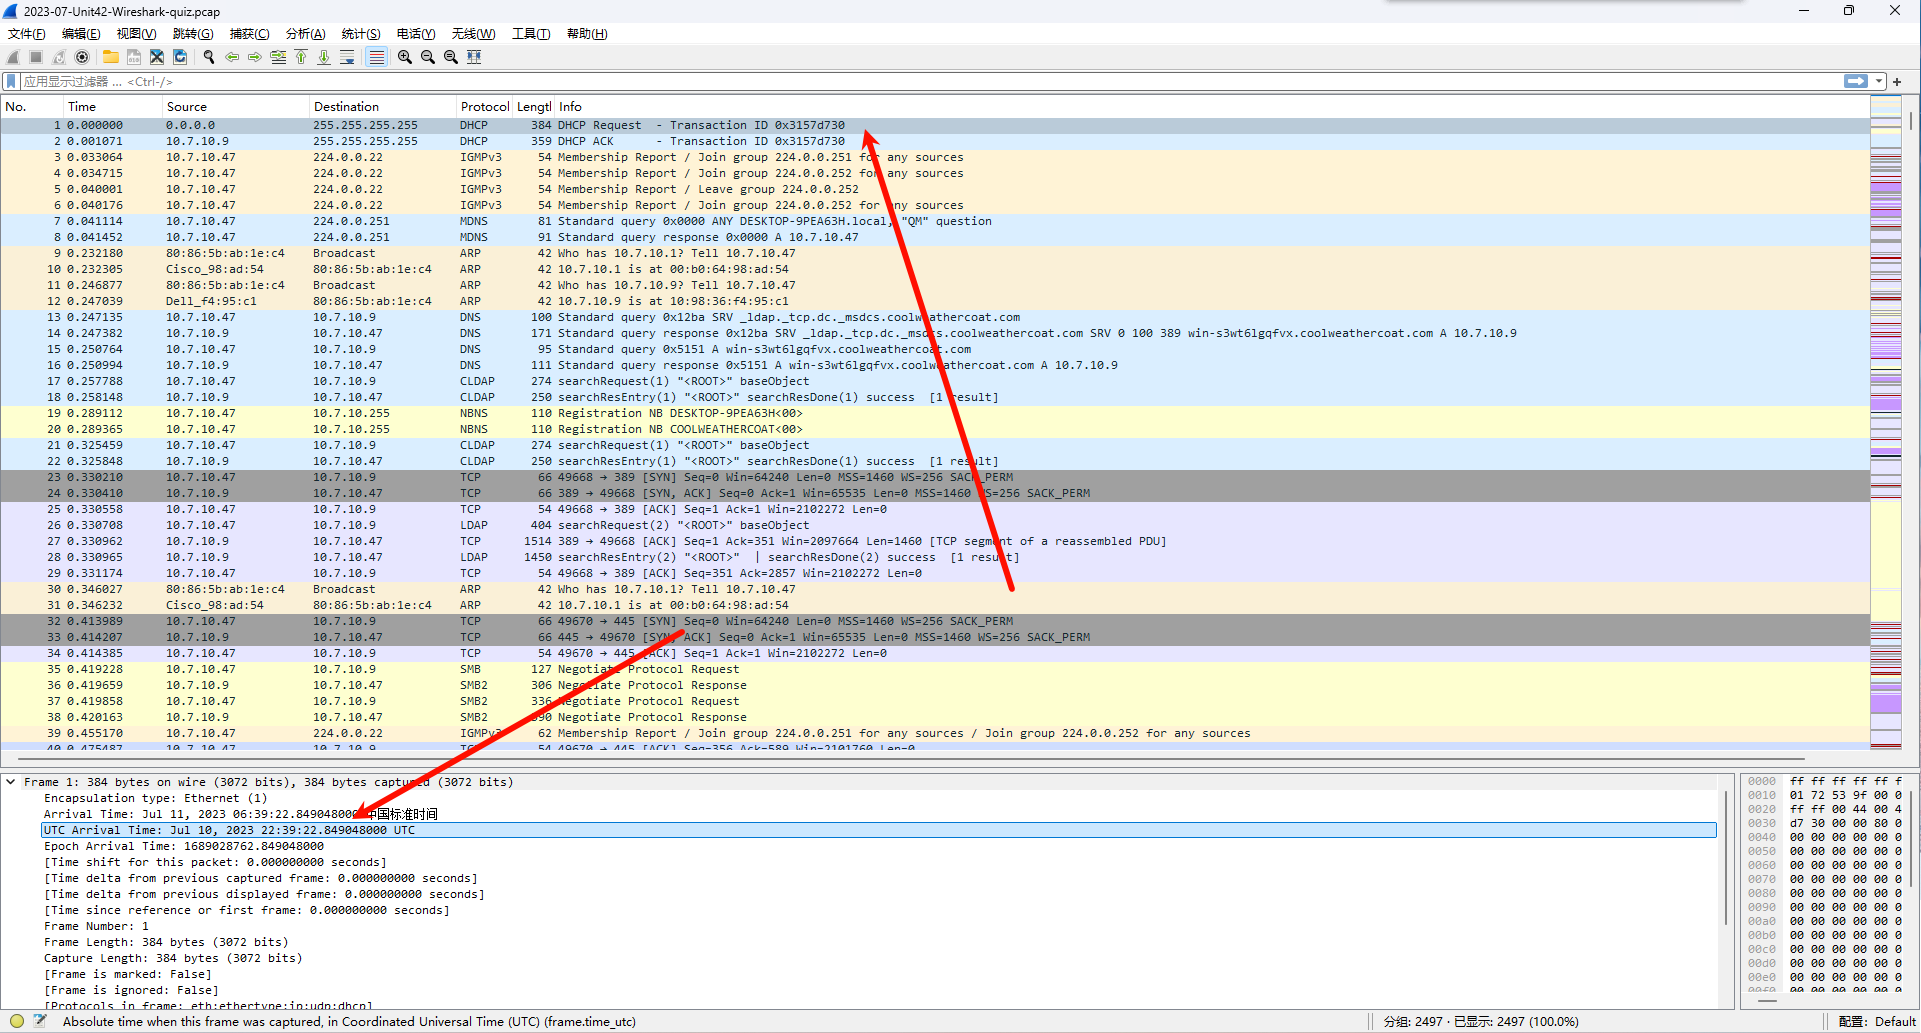
Task: Collapse the Frame 1 details tree
Action: click(11, 782)
